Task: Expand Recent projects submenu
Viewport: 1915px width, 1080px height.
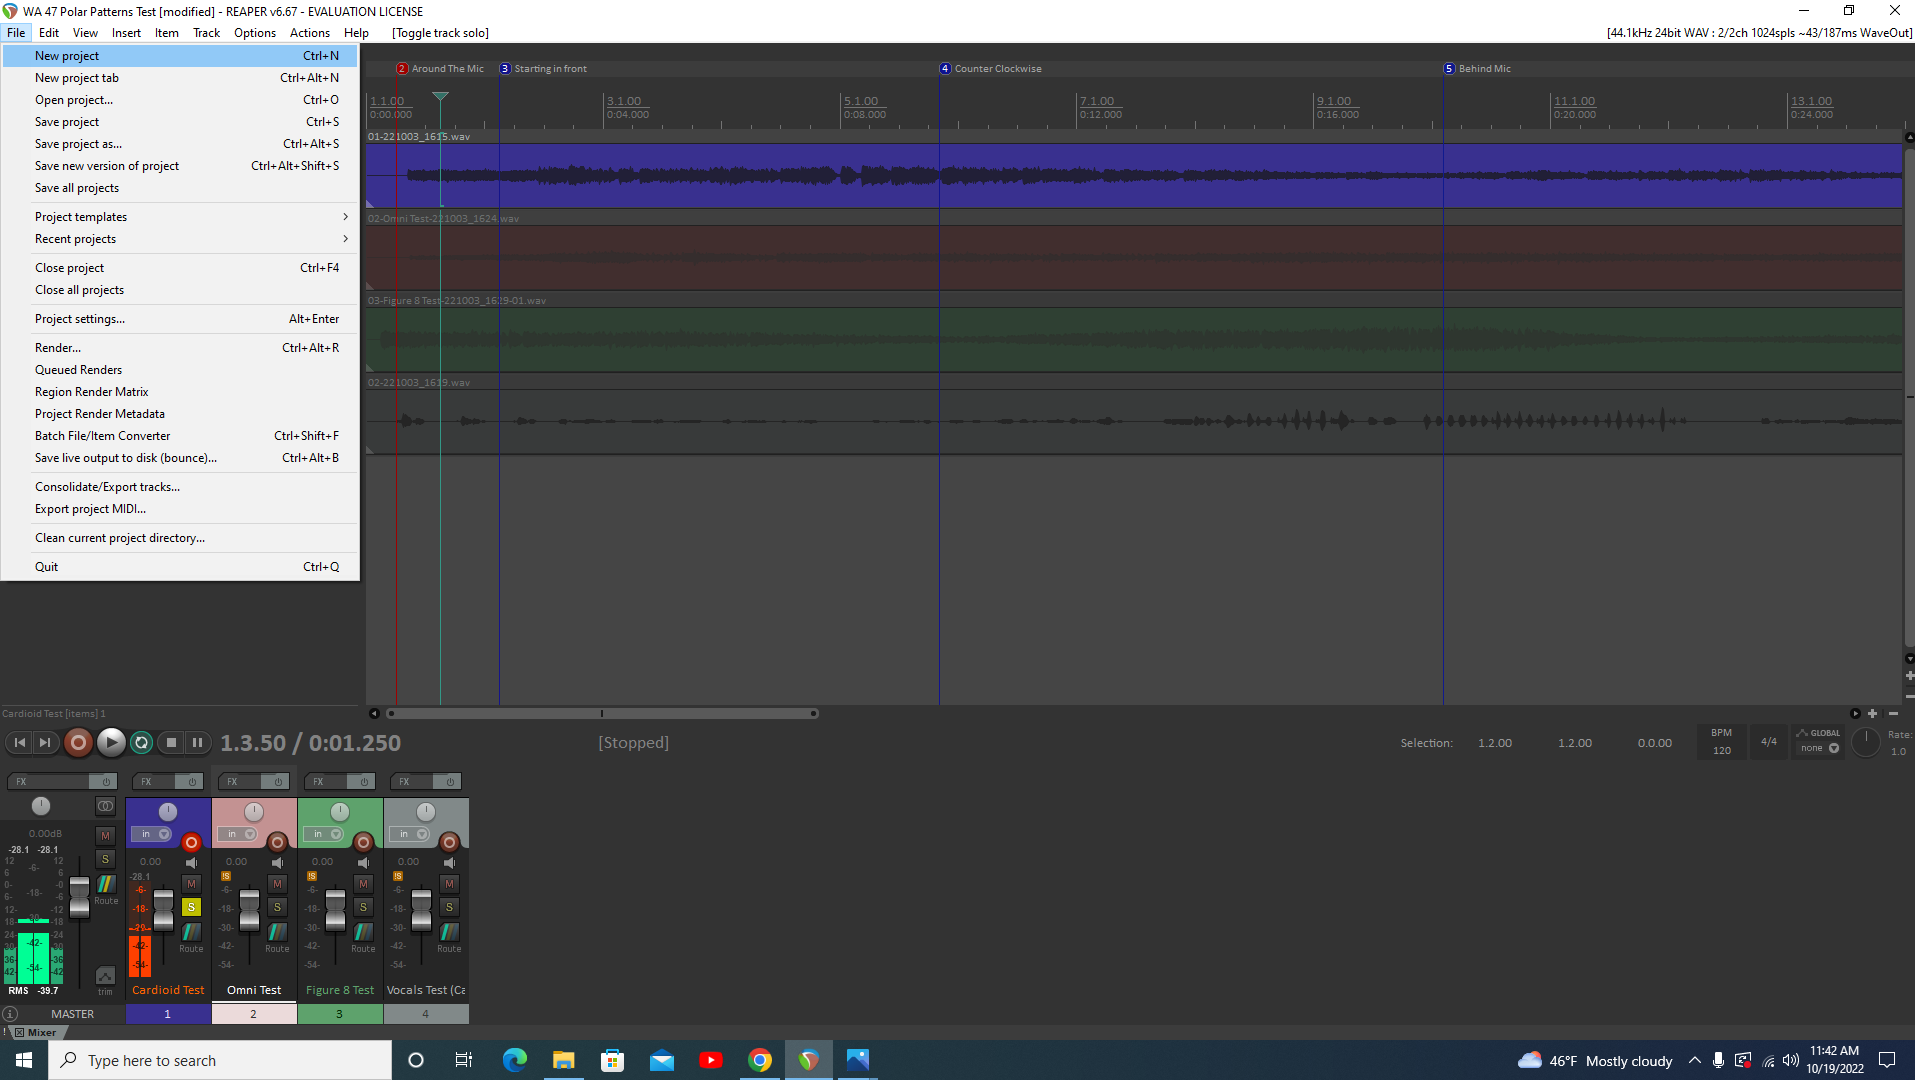Action: point(180,239)
